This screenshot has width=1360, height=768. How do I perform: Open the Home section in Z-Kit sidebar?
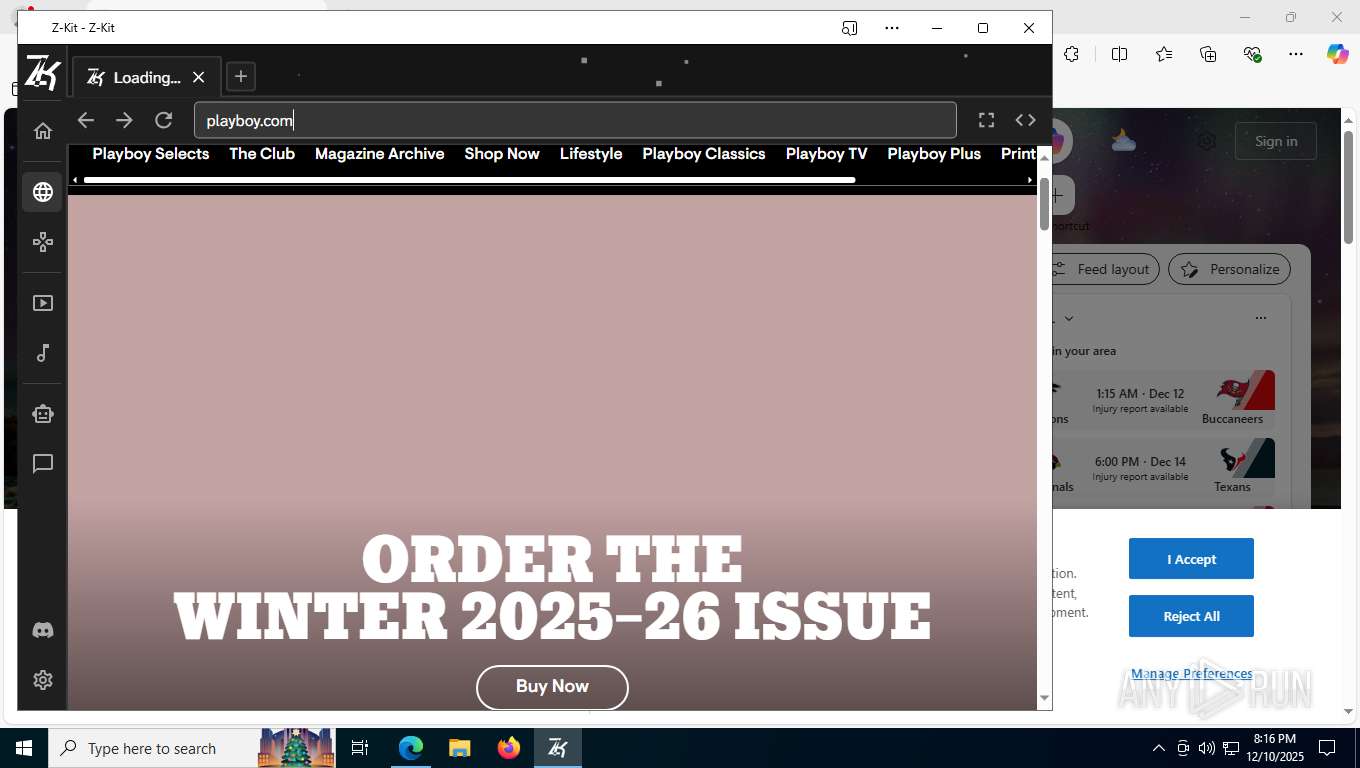tap(43, 130)
